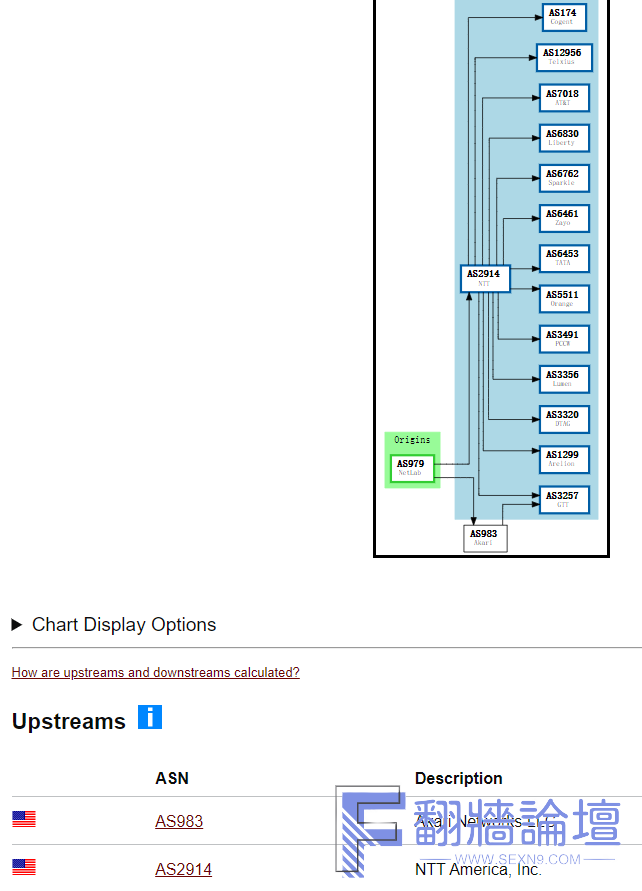This screenshot has width=642, height=891.
Task: Click the US flag beside AS2914
Action: tap(24, 867)
